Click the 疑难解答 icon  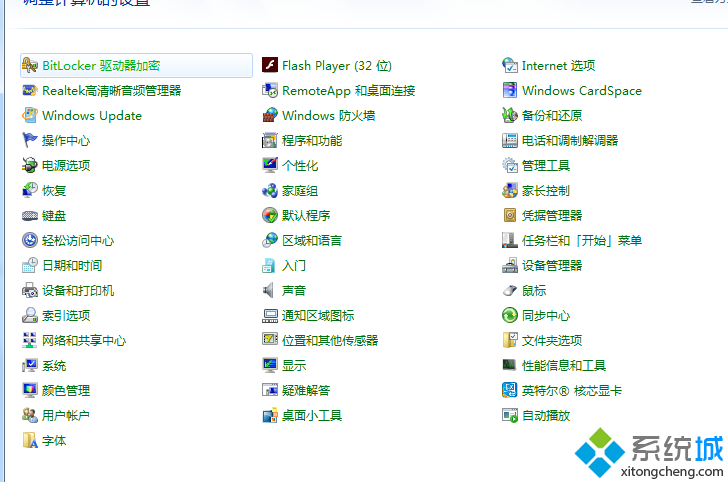coord(270,391)
